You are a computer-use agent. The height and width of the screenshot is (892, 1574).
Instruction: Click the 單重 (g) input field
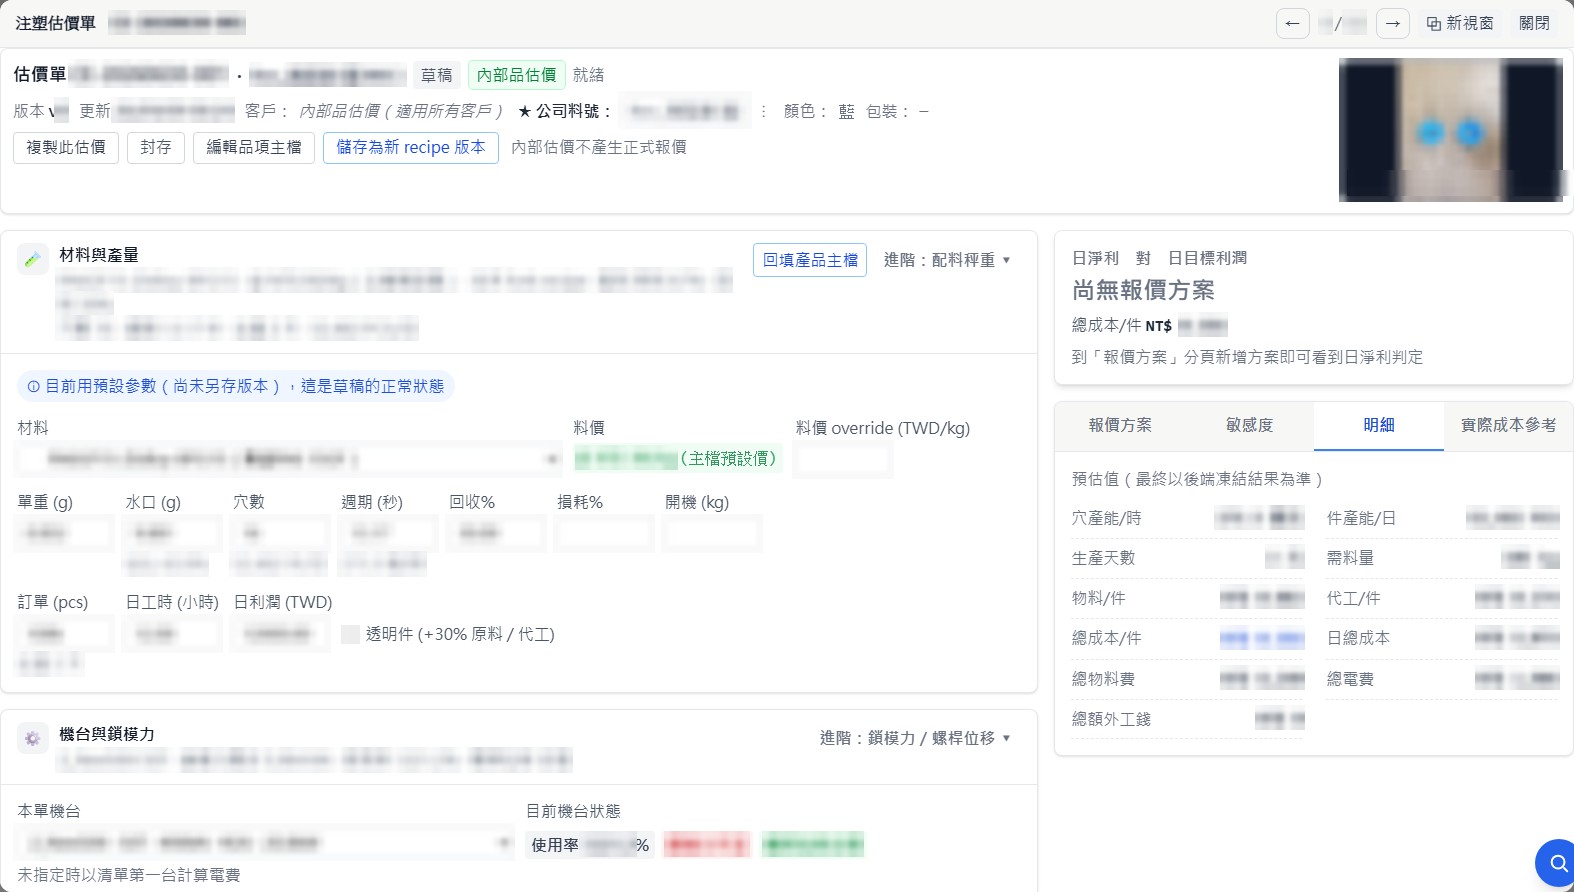[x=65, y=533]
